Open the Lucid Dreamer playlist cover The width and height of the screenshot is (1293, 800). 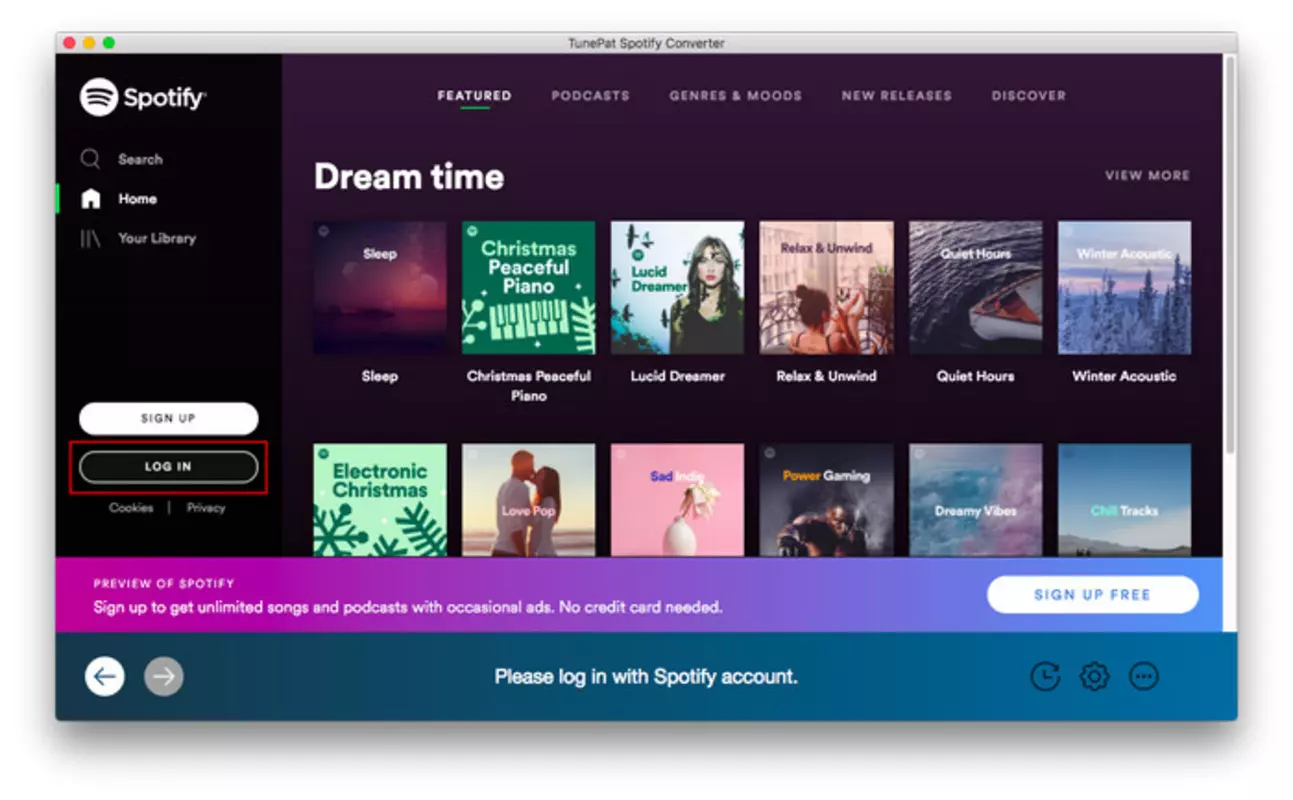click(677, 288)
